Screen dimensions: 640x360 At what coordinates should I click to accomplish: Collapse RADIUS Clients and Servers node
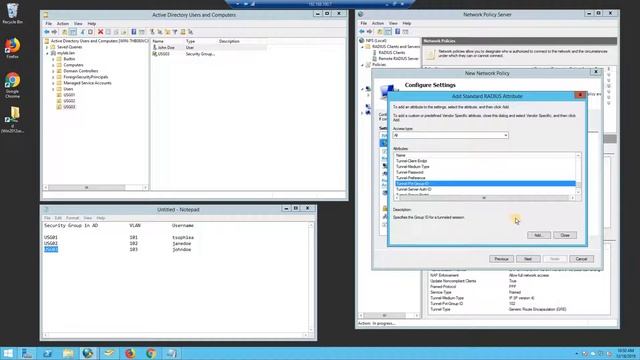(x=362, y=47)
